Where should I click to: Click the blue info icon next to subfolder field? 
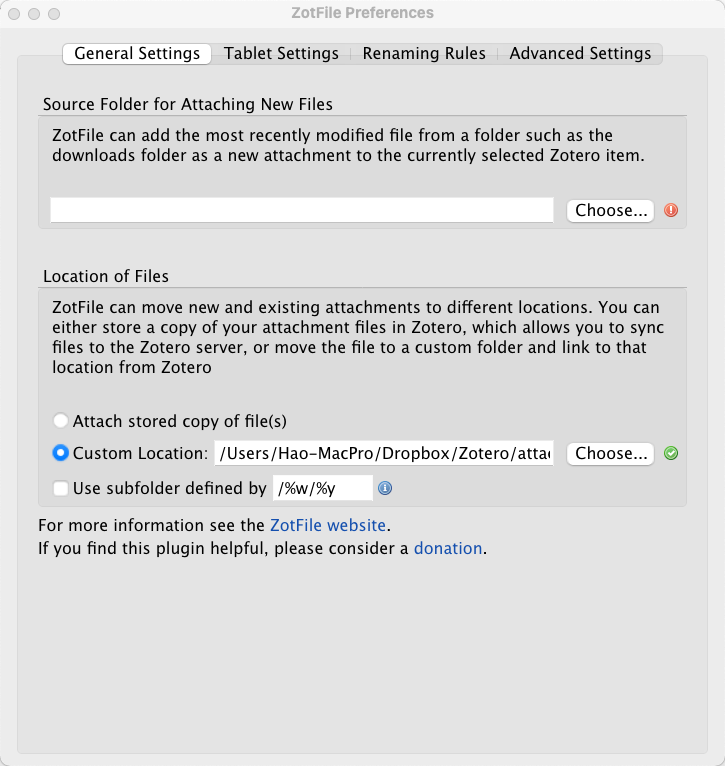(x=385, y=489)
